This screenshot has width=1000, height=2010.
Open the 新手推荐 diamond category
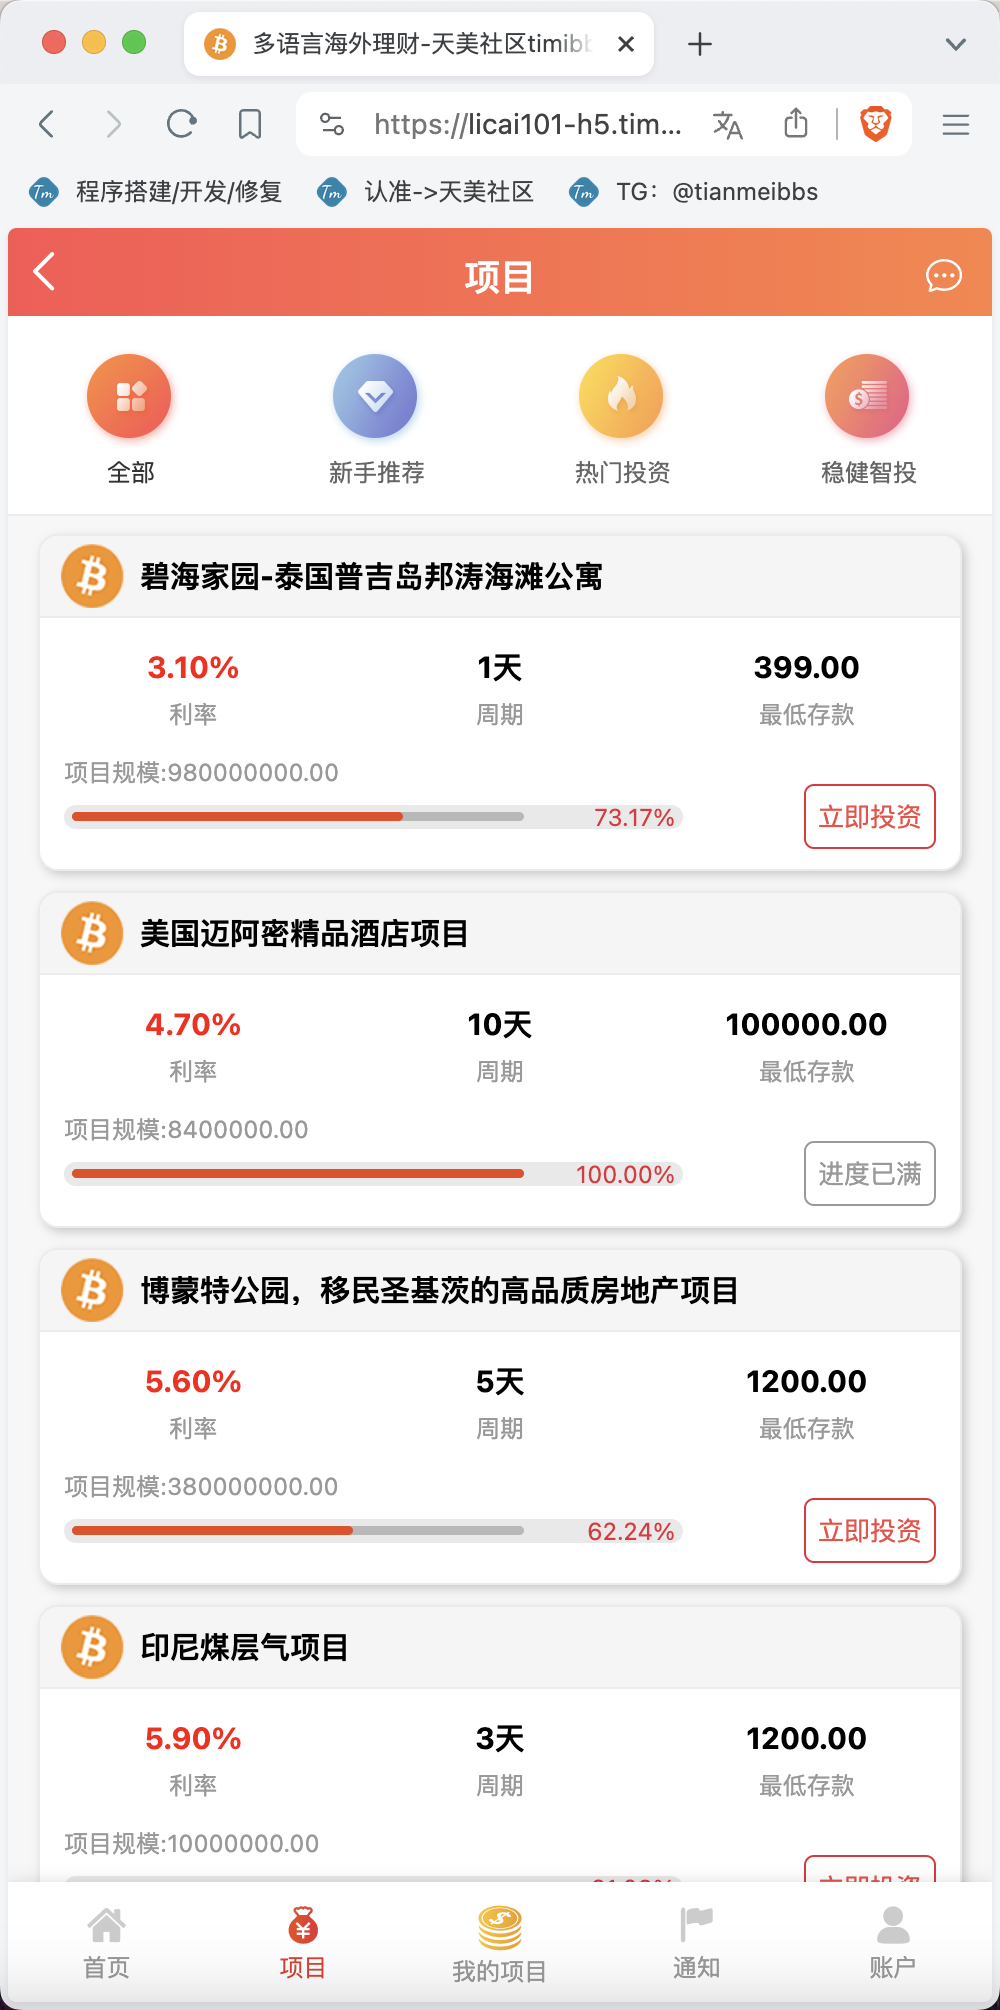point(375,397)
